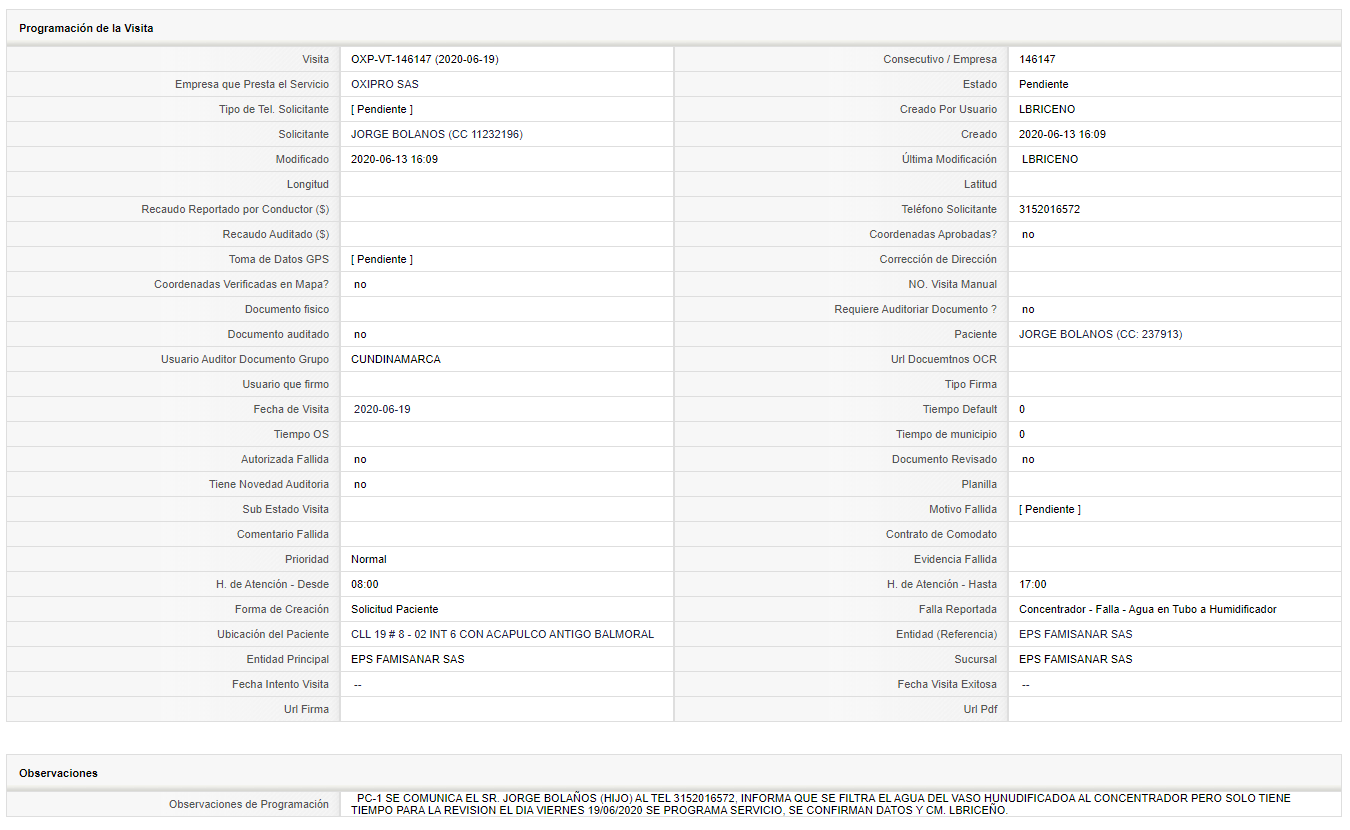Click phone number 3152016572 in Teléfono Solicitante

[1049, 210]
